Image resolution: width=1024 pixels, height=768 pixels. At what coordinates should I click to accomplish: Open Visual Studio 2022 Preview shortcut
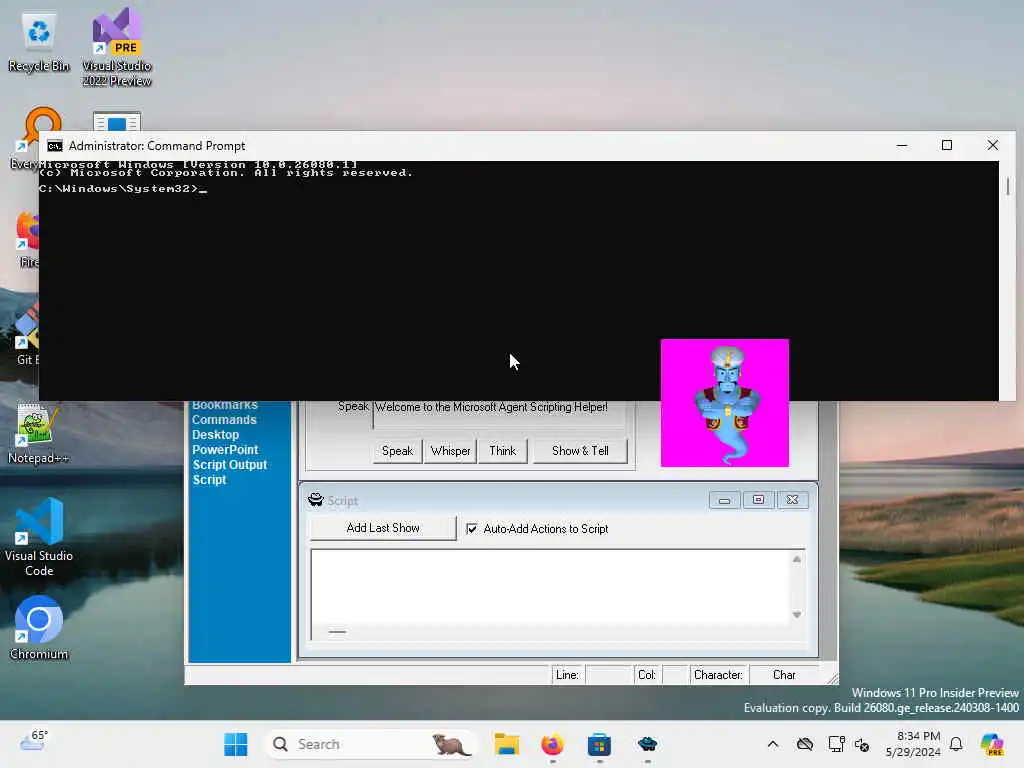[x=117, y=47]
